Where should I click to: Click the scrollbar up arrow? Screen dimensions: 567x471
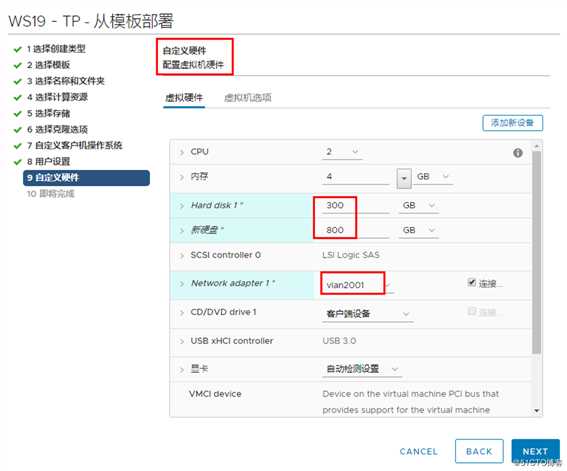pos(537,146)
